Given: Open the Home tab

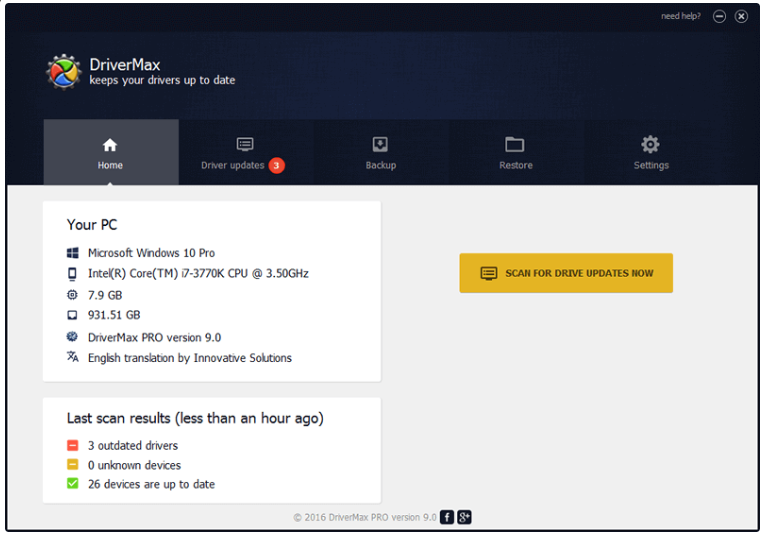Looking at the screenshot, I should click(111, 152).
